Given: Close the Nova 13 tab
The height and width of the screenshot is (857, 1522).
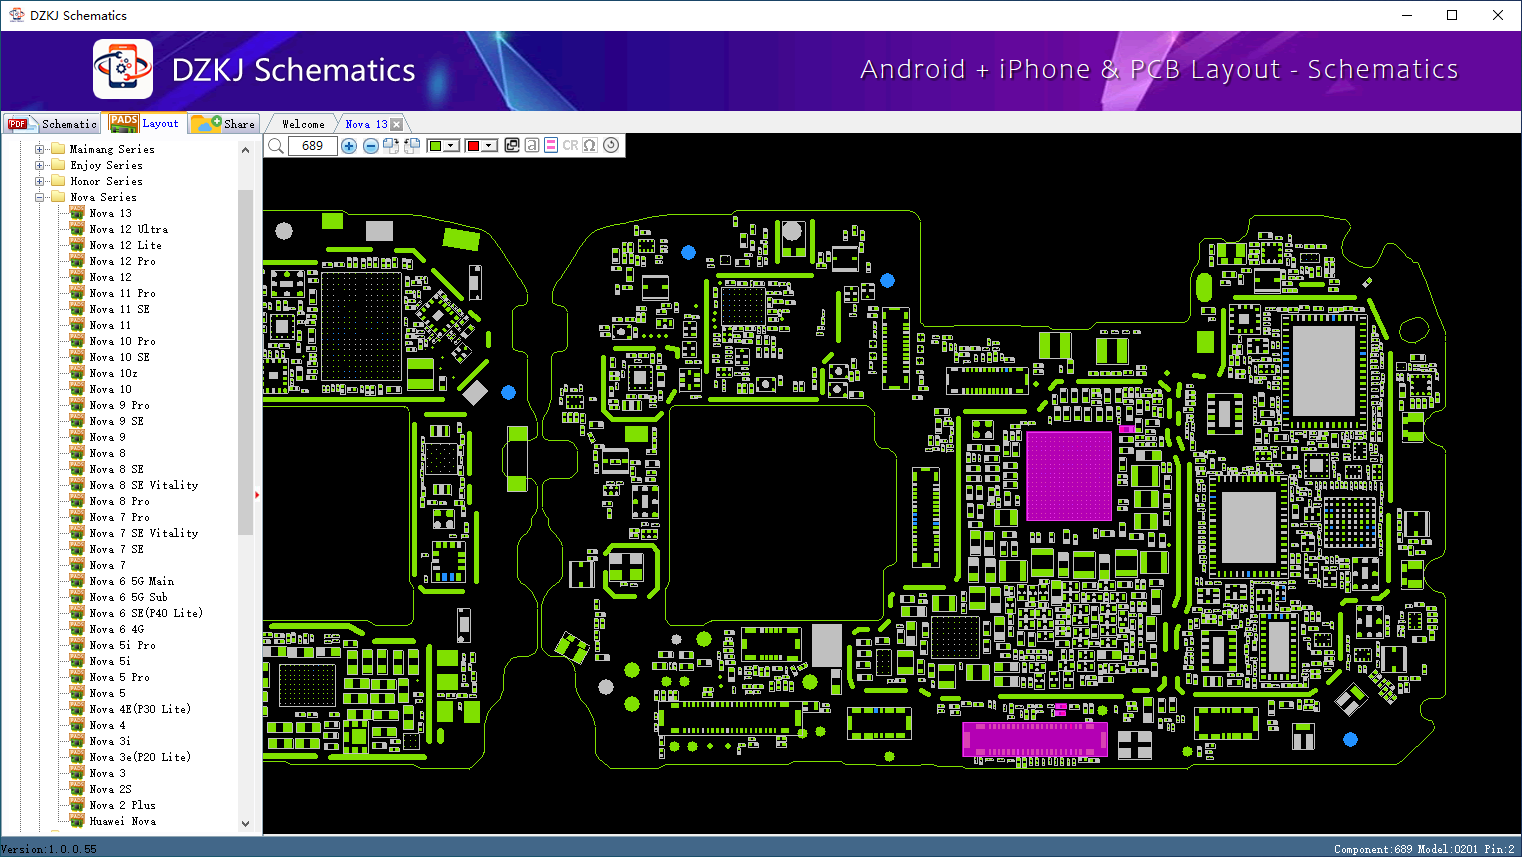Looking at the screenshot, I should [397, 124].
